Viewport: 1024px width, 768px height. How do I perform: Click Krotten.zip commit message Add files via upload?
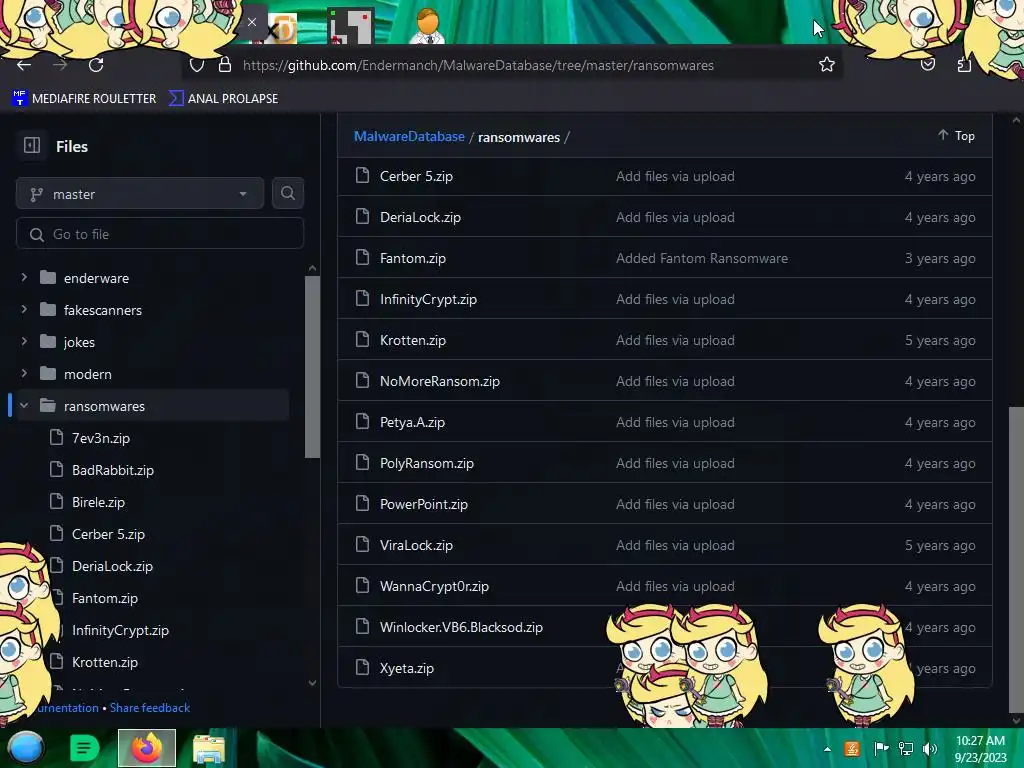pyautogui.click(x=675, y=340)
